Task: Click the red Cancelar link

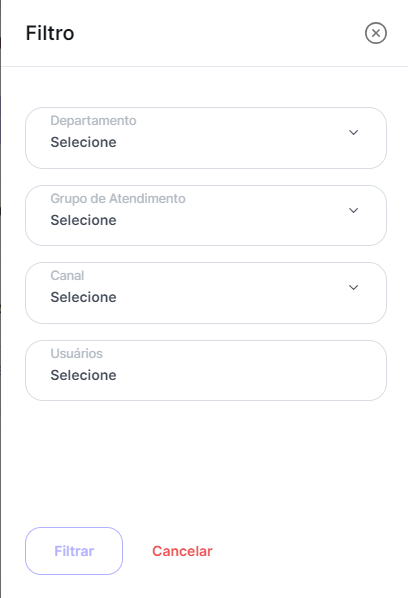Action: tap(182, 551)
